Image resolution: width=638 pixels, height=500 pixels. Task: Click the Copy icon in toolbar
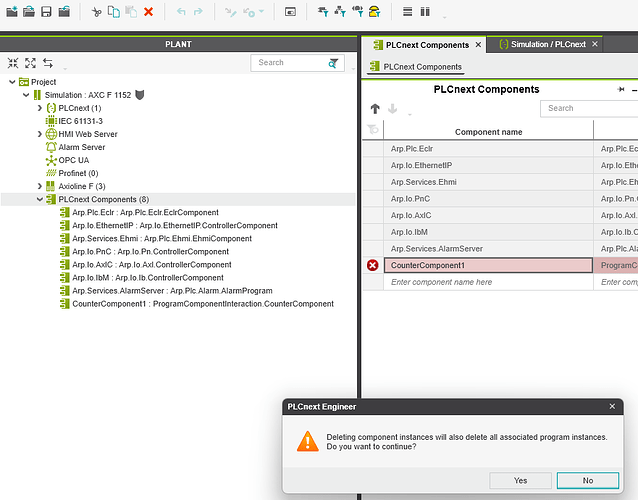point(114,12)
